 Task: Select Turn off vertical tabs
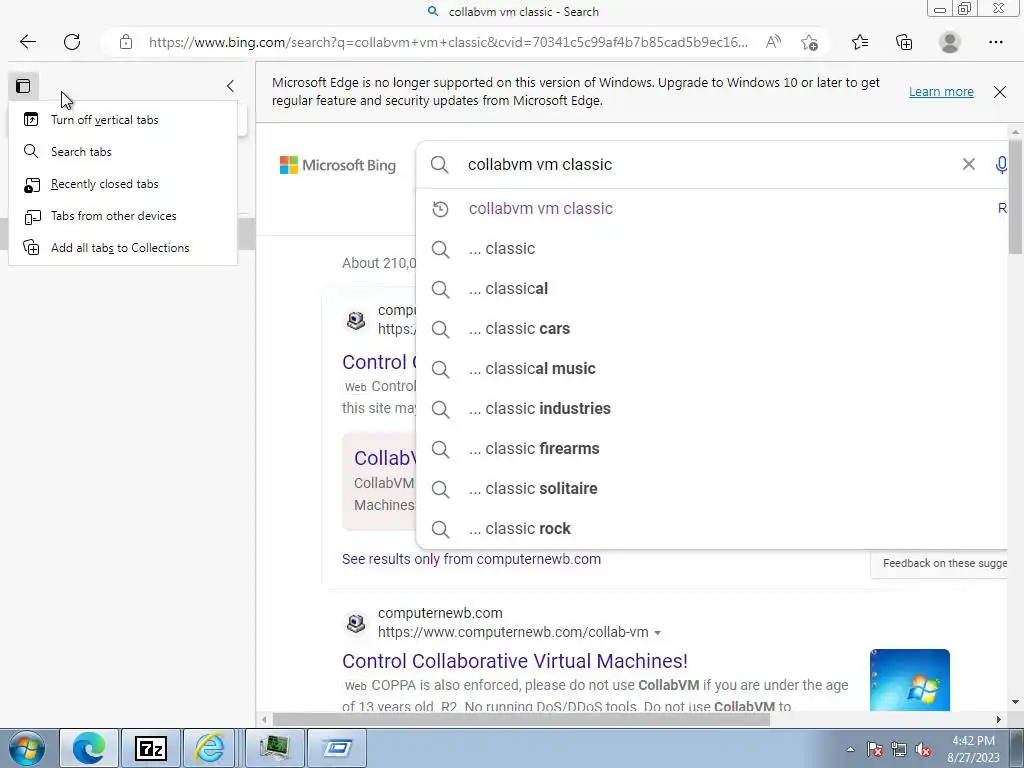click(123, 120)
